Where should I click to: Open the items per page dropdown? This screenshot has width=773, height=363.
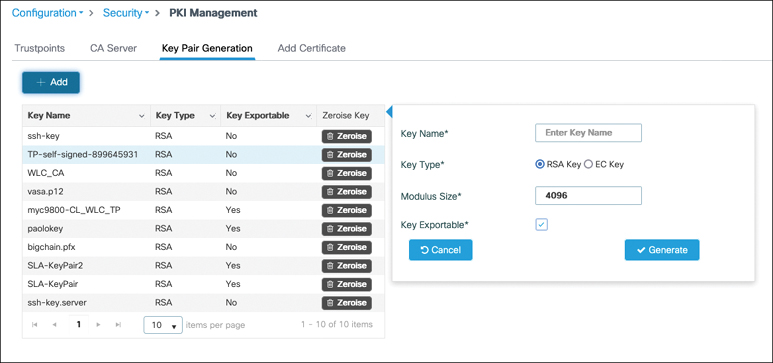click(163, 325)
